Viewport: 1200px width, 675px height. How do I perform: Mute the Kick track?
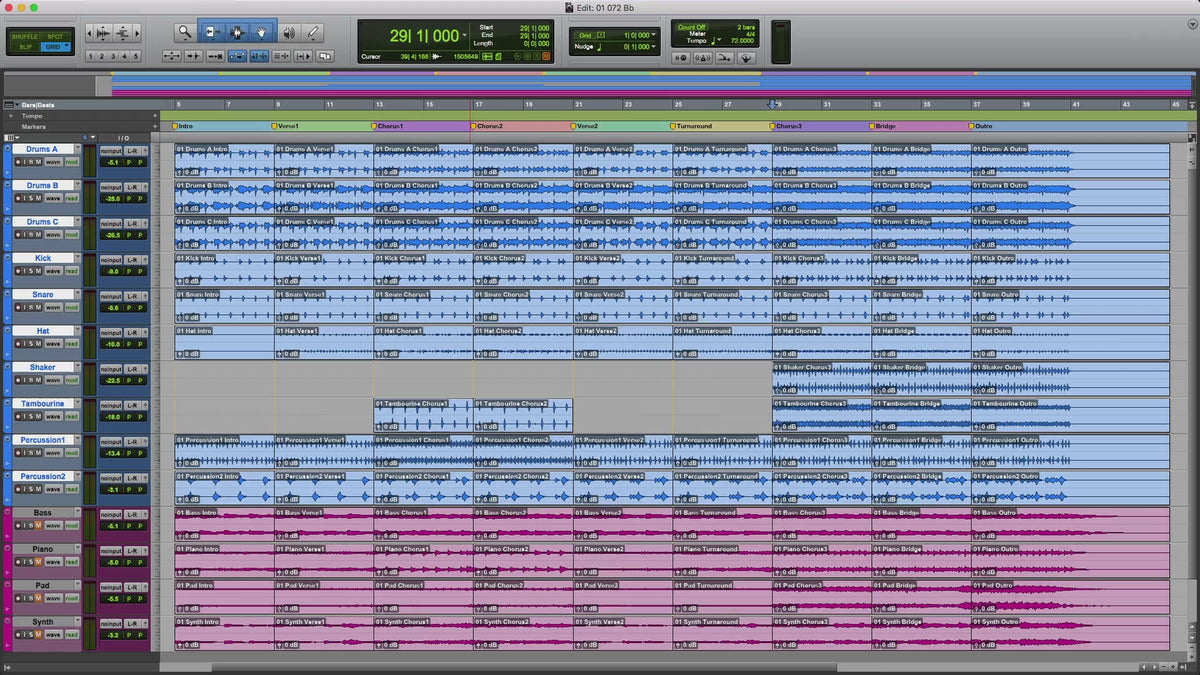click(x=38, y=271)
